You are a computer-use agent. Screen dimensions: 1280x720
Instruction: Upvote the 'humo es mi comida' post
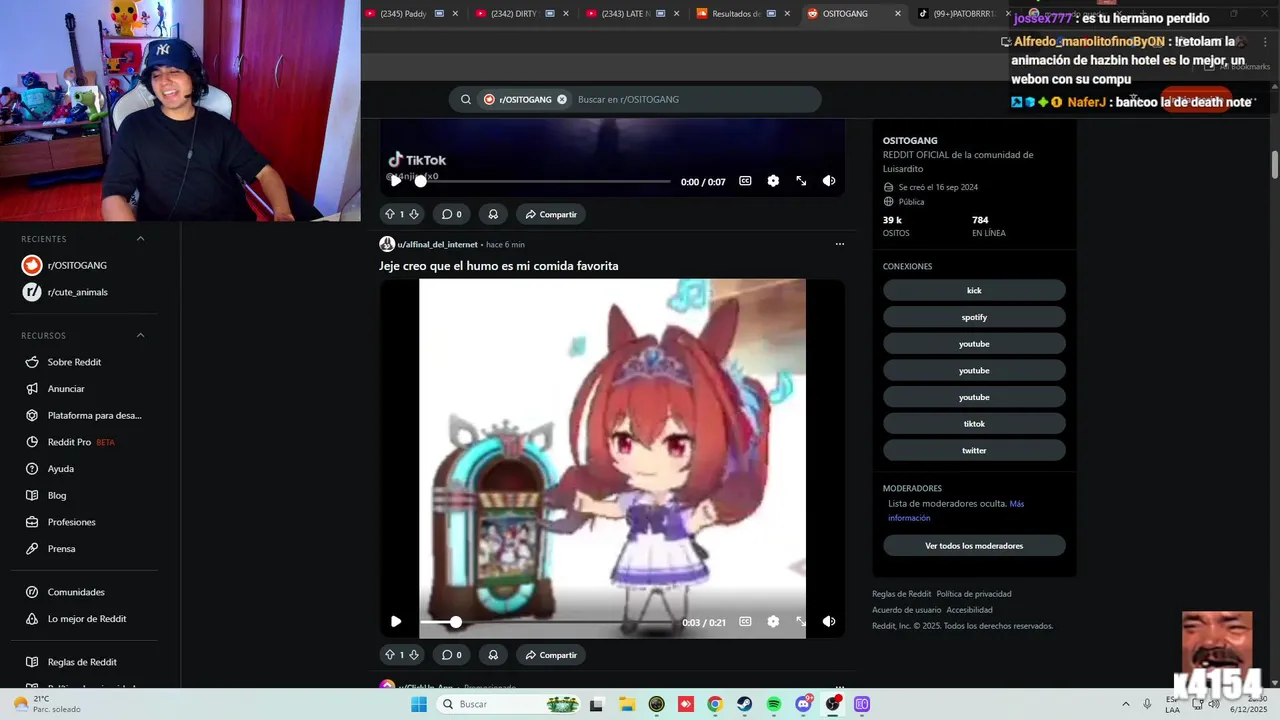point(390,655)
